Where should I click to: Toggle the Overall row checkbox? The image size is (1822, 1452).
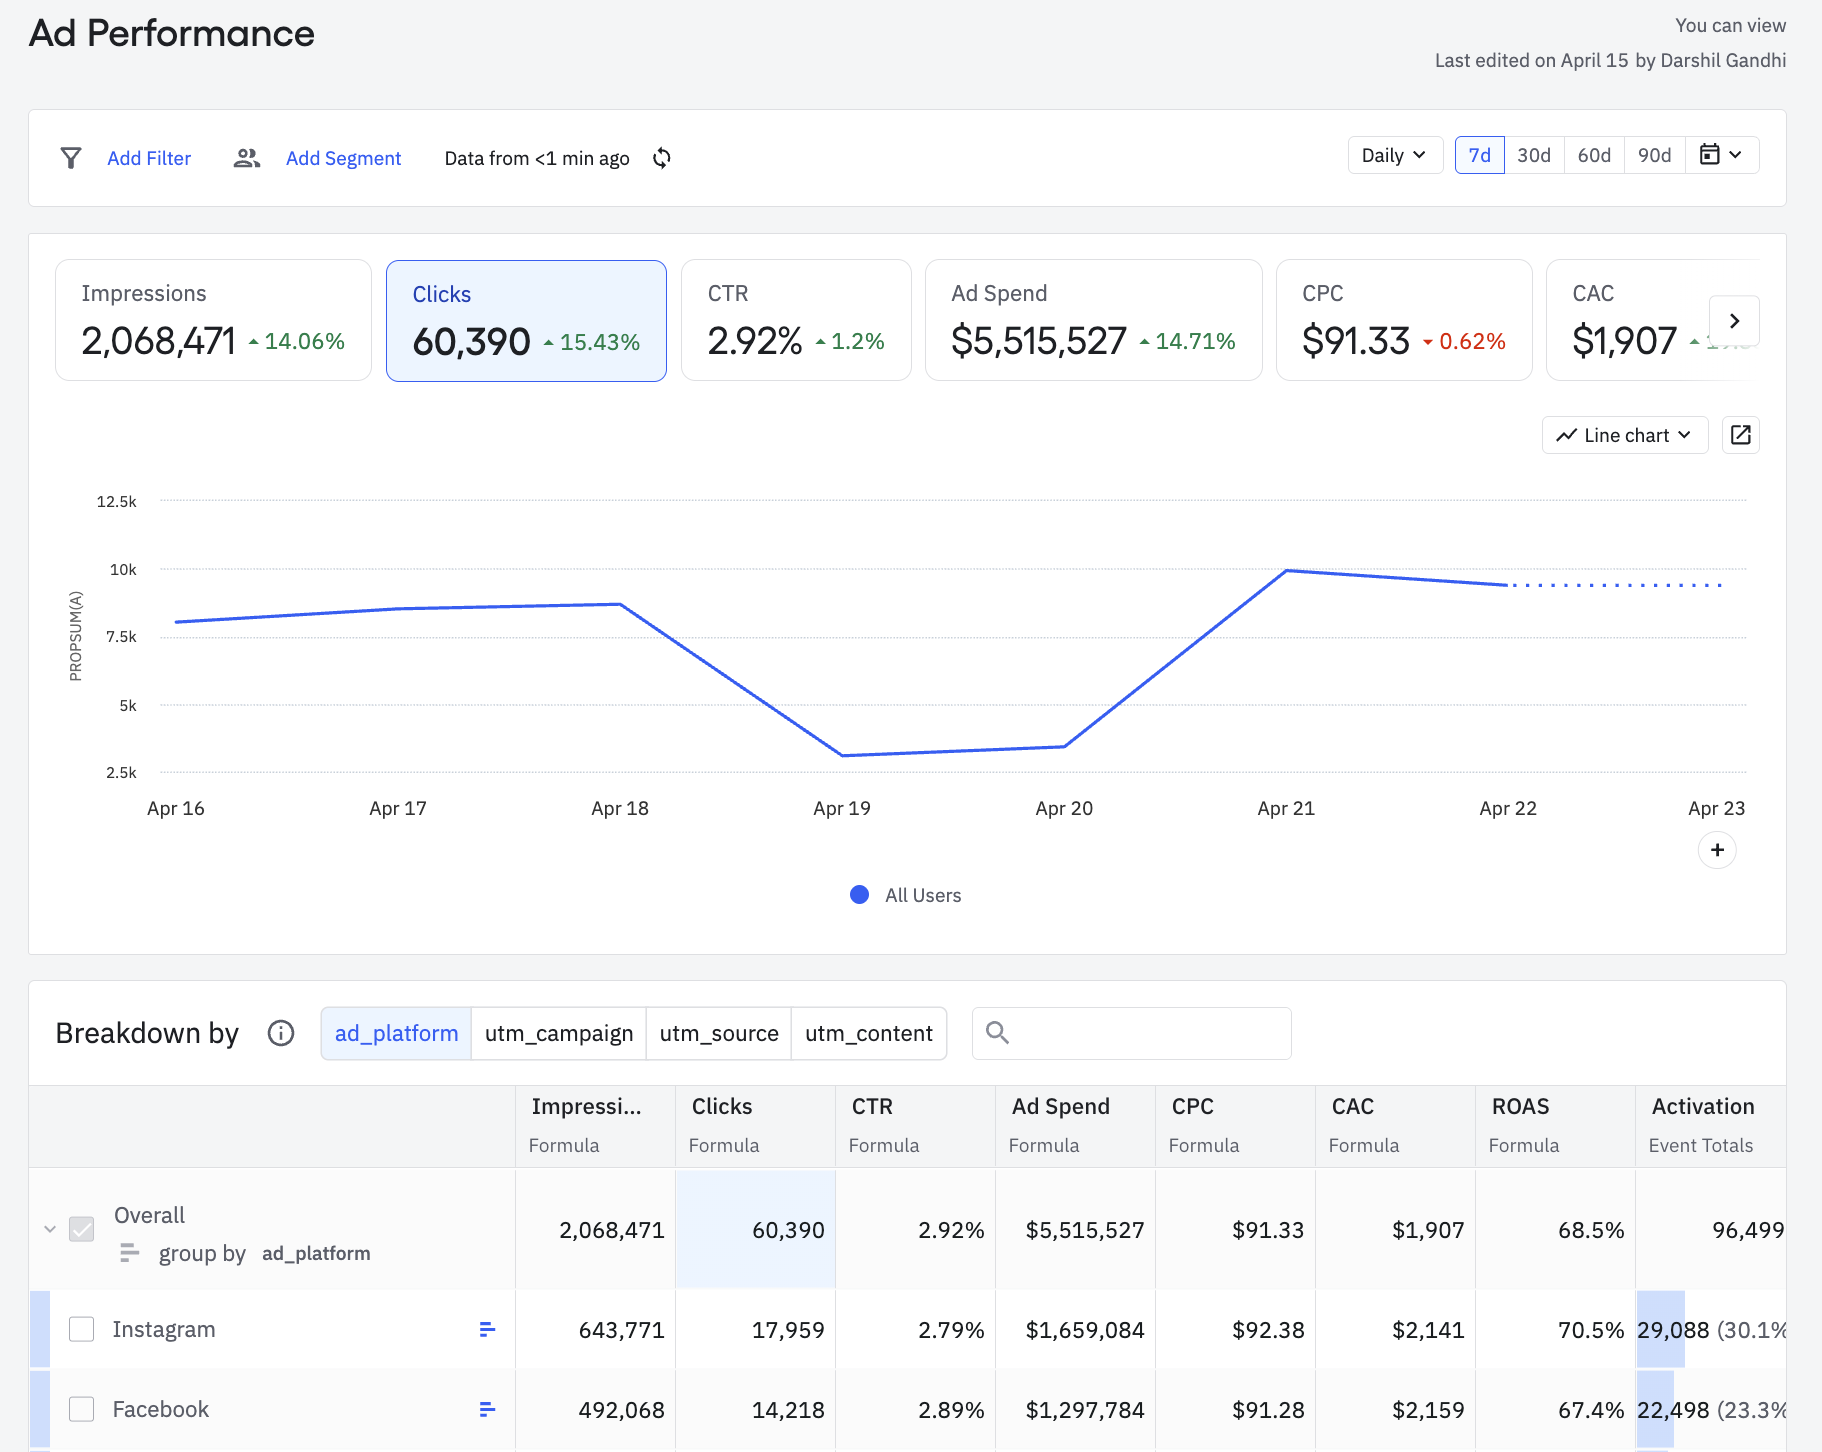click(x=82, y=1229)
